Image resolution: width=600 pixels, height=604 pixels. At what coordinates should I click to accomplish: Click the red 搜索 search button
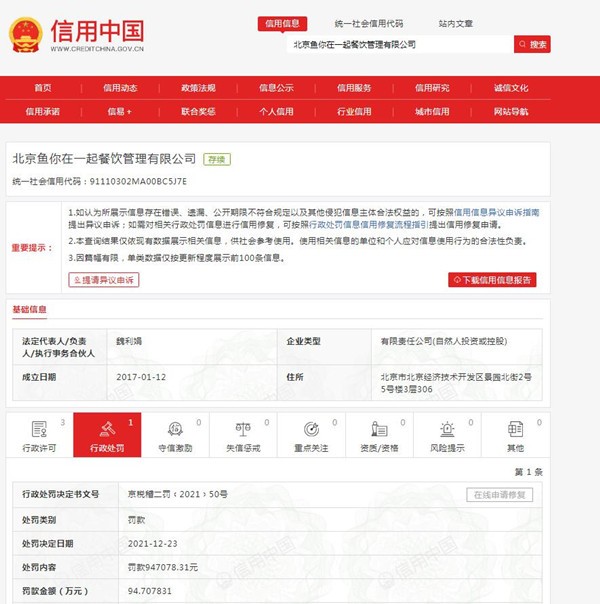[532, 44]
